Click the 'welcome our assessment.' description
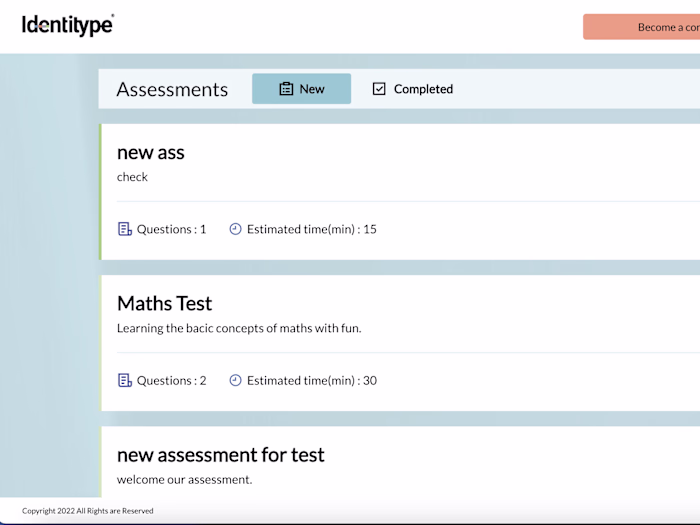This screenshot has height=525, width=700. coord(185,479)
